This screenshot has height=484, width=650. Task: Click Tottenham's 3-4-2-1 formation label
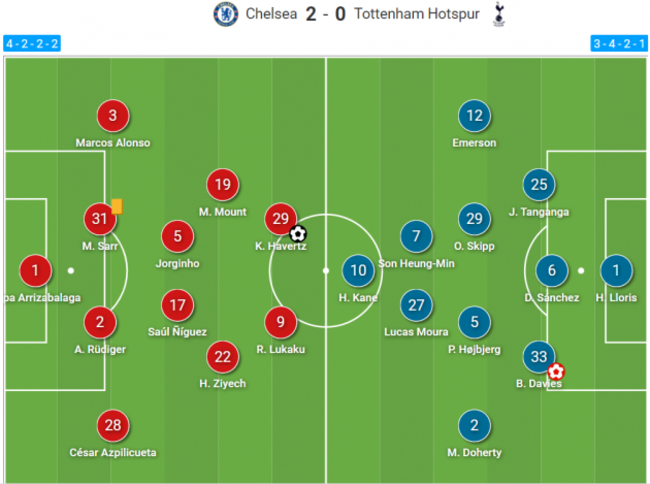619,44
